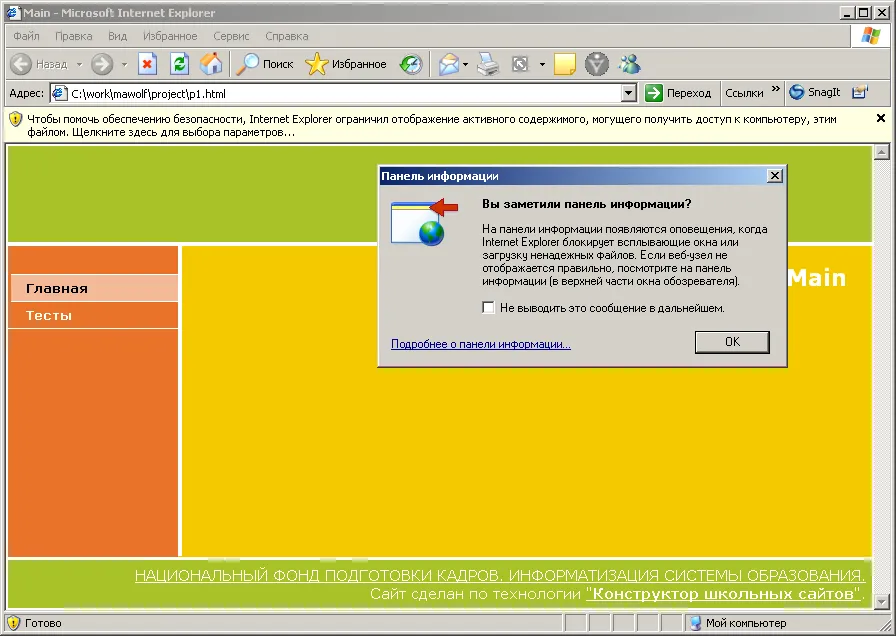Click the icon right of SnagIt

click(859, 92)
